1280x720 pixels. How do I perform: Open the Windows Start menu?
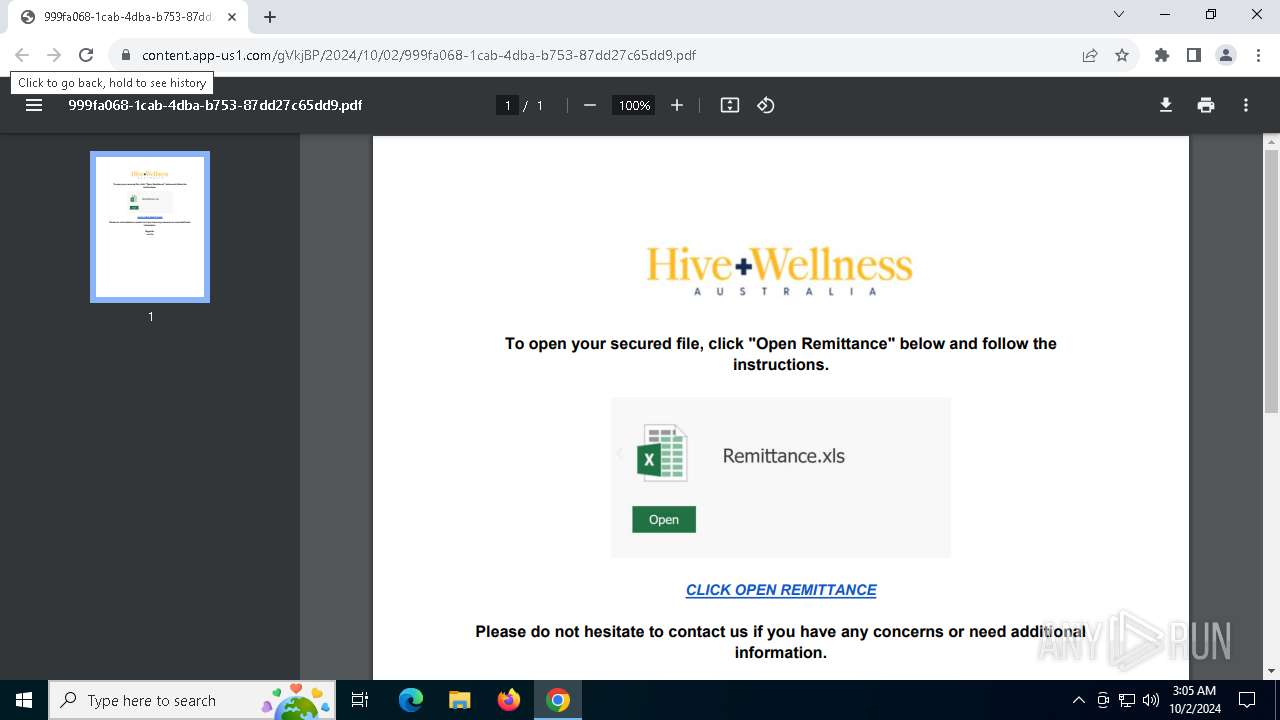click(x=24, y=700)
